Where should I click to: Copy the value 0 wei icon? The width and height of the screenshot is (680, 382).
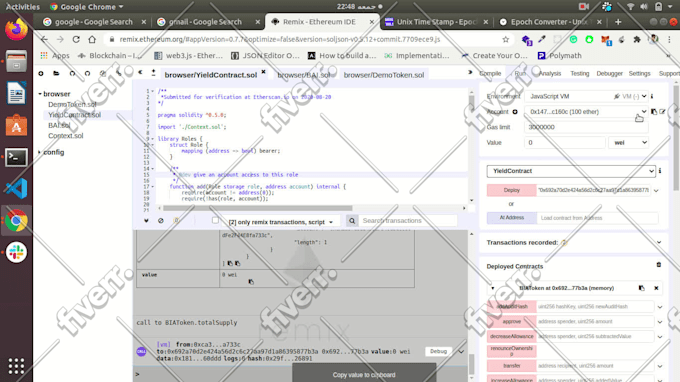pyautogui.click(x=251, y=282)
